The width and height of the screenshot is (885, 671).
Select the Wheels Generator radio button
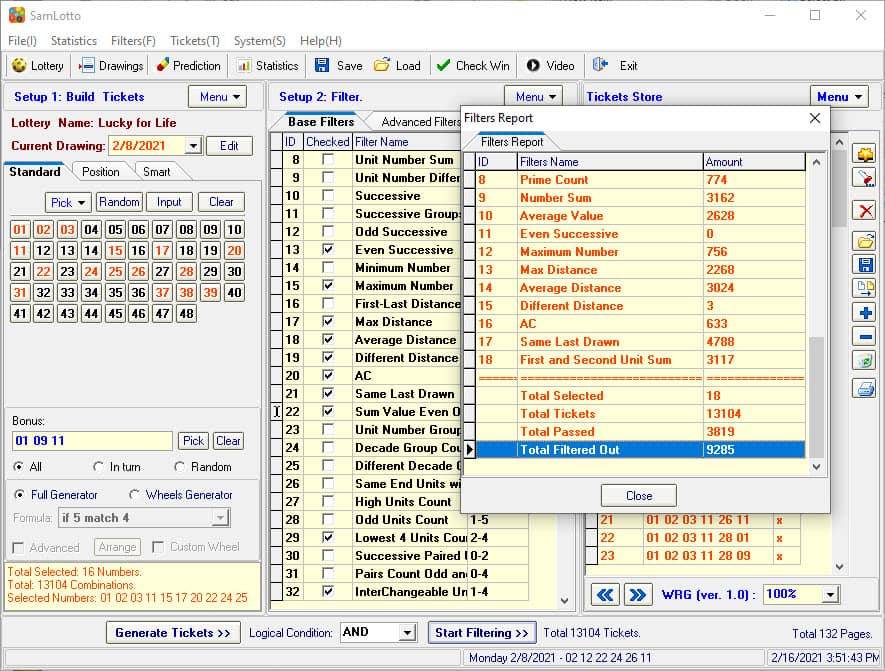pyautogui.click(x=134, y=494)
